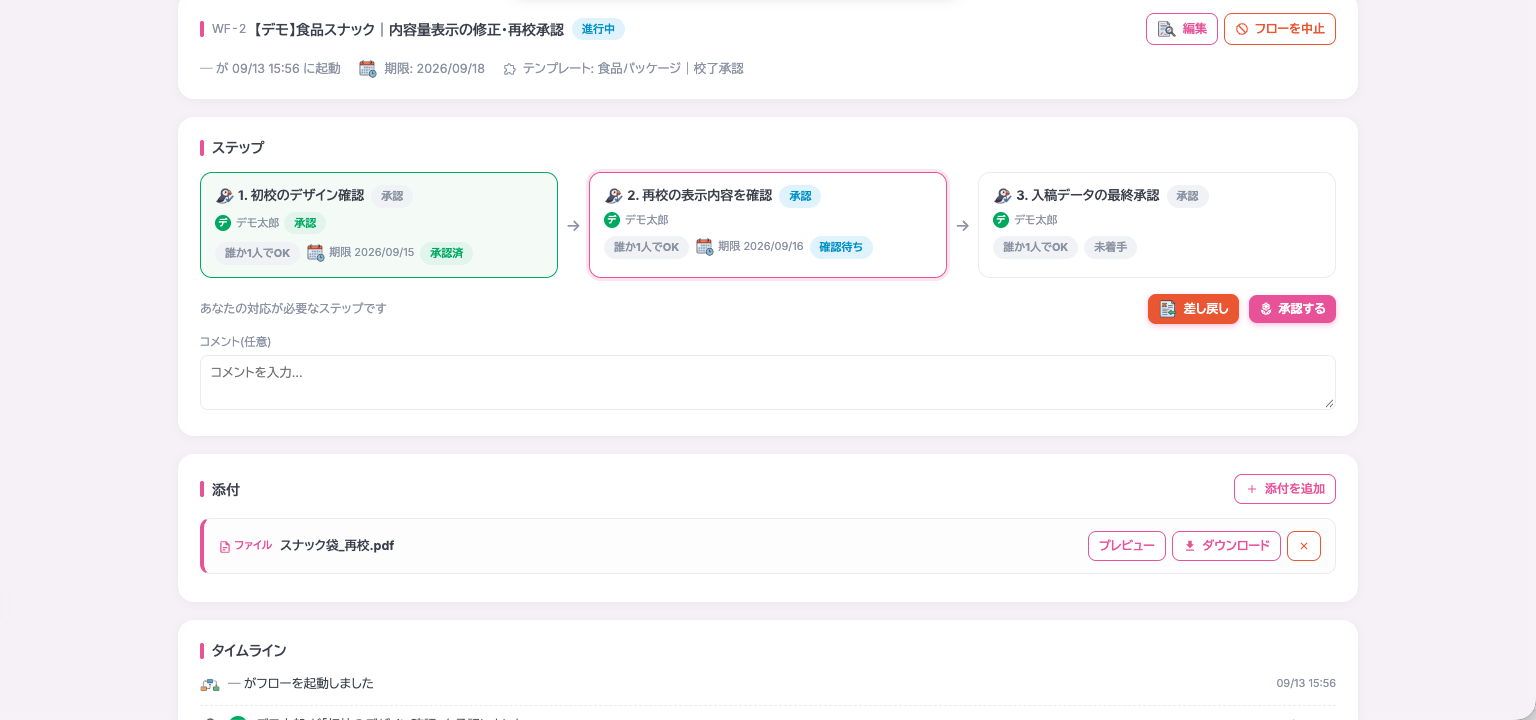The height and width of the screenshot is (720, 1536).
Task: Click calendar icon next to 期限 2026/09/16
Action: pos(705,247)
